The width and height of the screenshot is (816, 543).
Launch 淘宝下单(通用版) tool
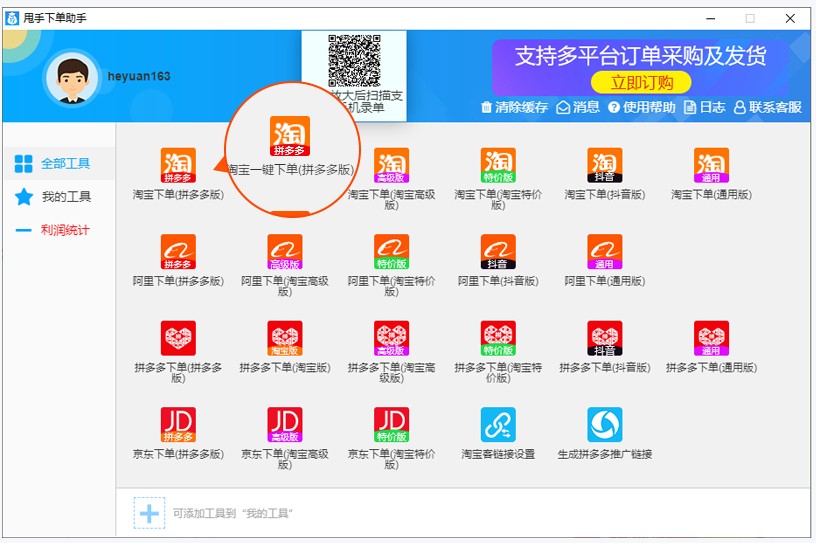pos(711,165)
